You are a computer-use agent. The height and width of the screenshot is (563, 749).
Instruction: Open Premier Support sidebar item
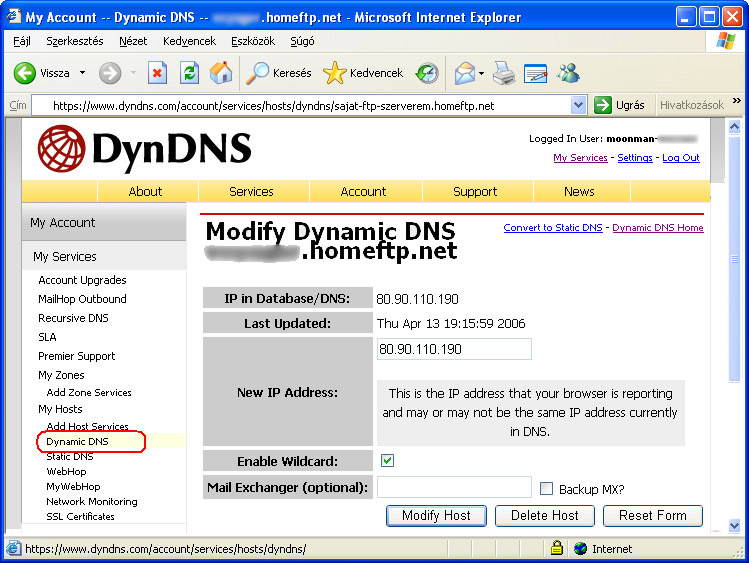click(76, 356)
